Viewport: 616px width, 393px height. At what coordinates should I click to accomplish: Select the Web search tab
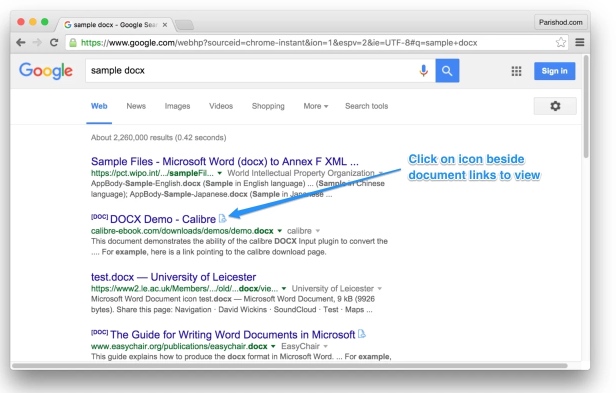pos(99,106)
